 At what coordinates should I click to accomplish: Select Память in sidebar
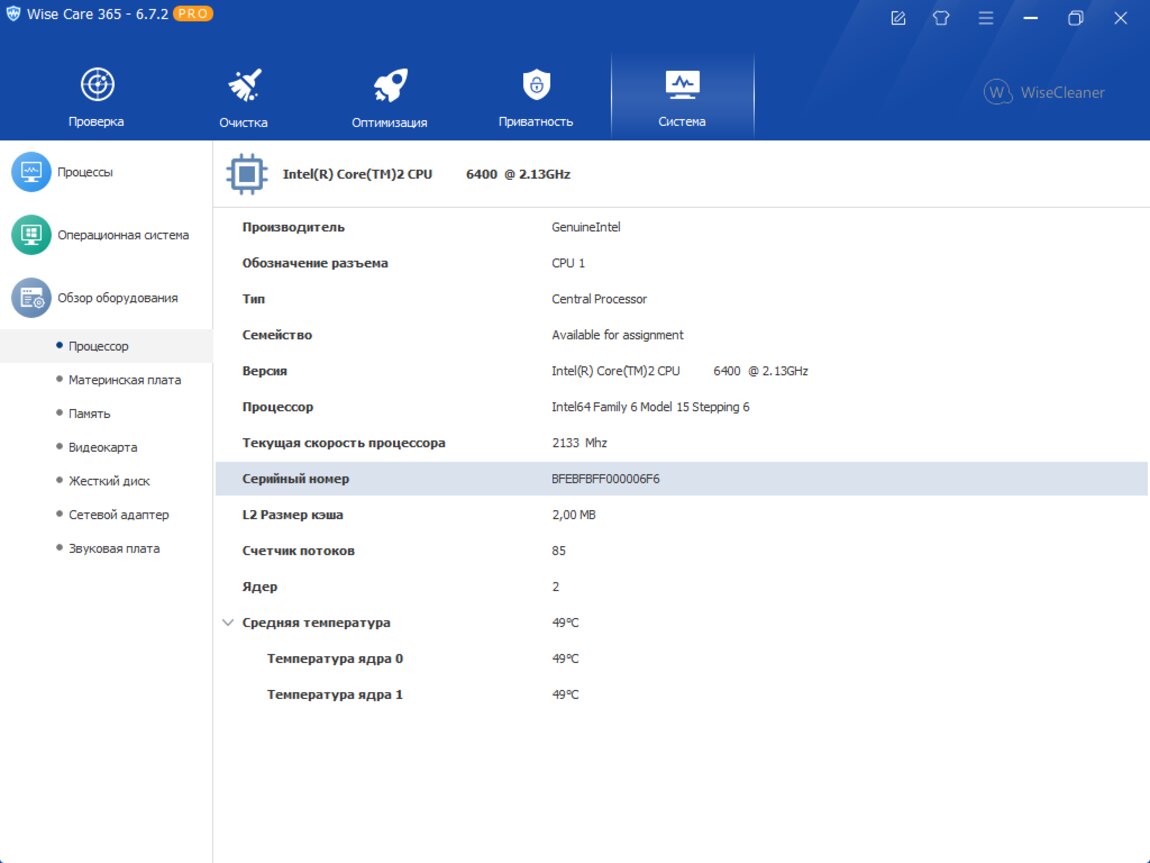[x=90, y=414]
